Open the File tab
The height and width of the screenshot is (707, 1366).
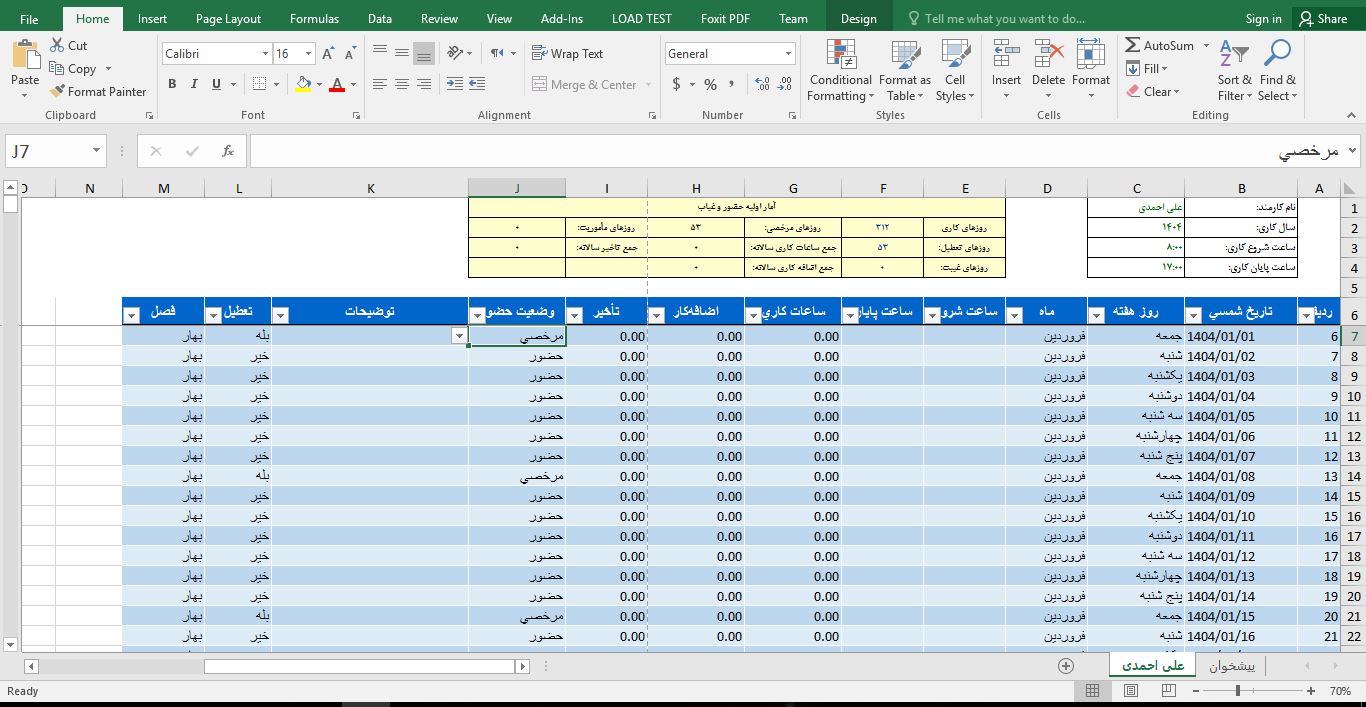(29, 19)
